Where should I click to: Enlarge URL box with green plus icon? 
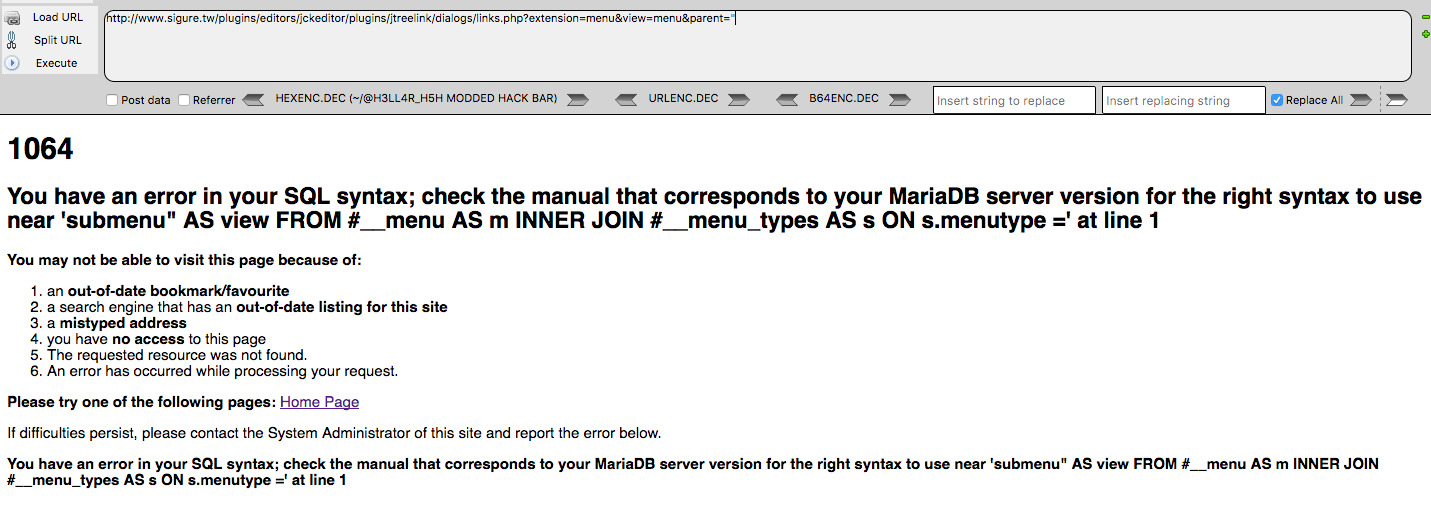[1425, 34]
